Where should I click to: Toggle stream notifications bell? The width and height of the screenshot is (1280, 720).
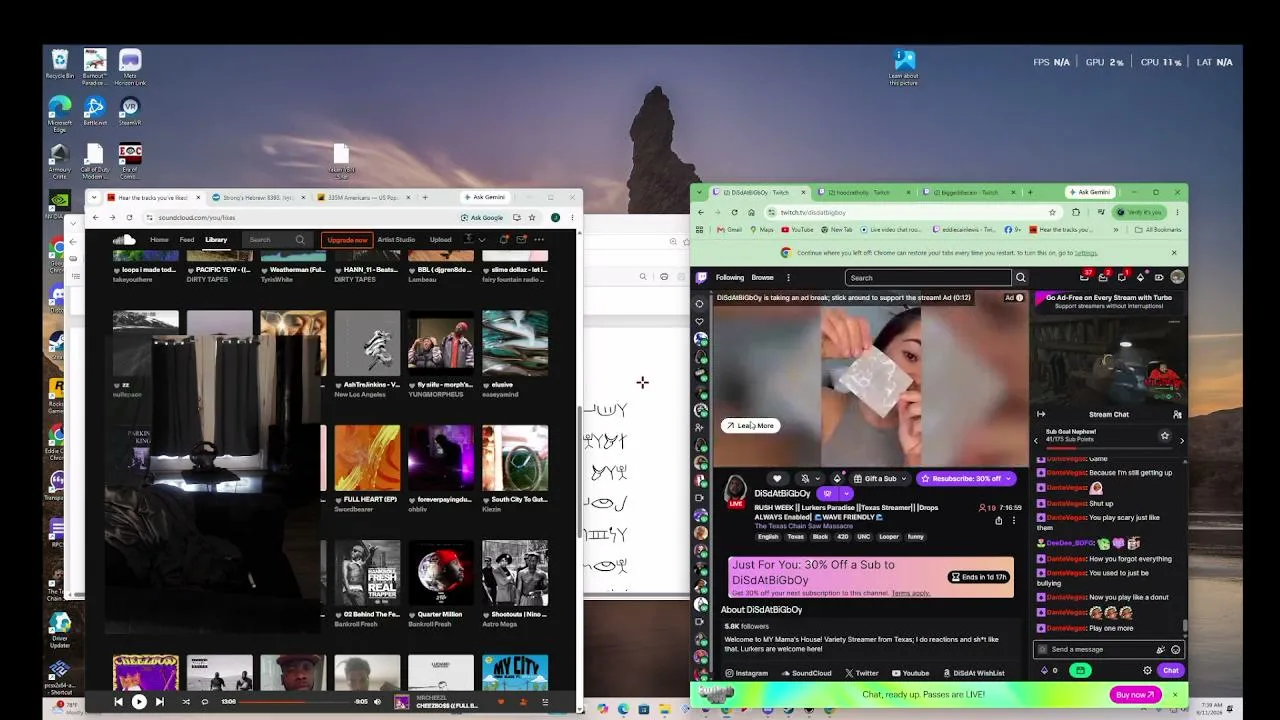click(x=804, y=479)
